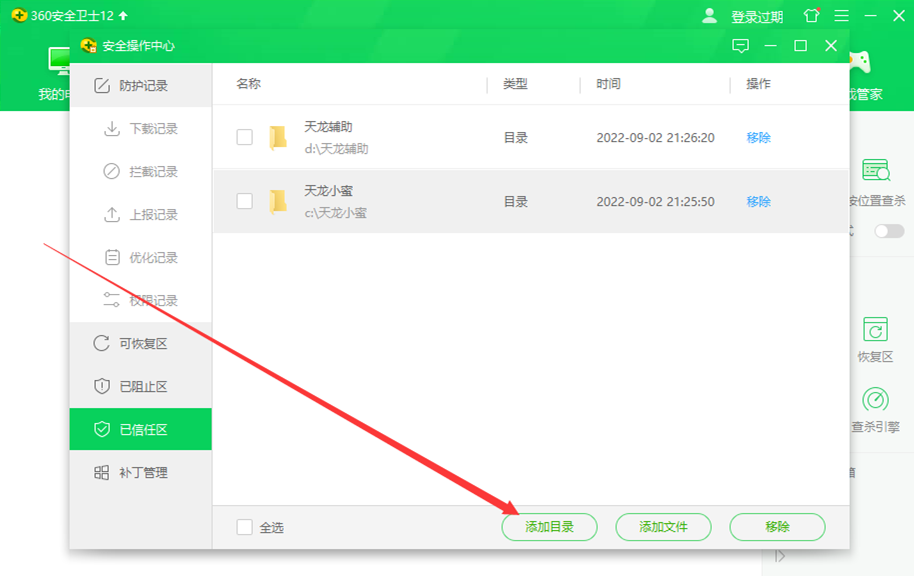This screenshot has height=576, width=914.
Task: Click the user avatar icon in main window
Action: pyautogui.click(x=709, y=16)
